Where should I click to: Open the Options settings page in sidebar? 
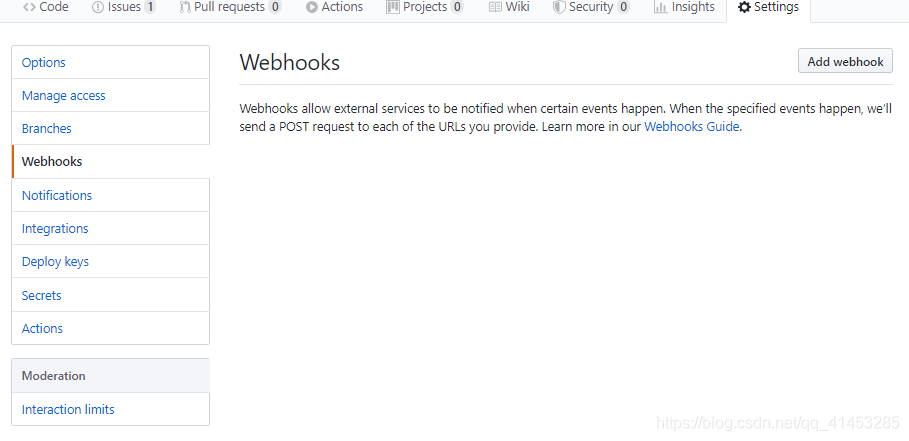point(44,62)
